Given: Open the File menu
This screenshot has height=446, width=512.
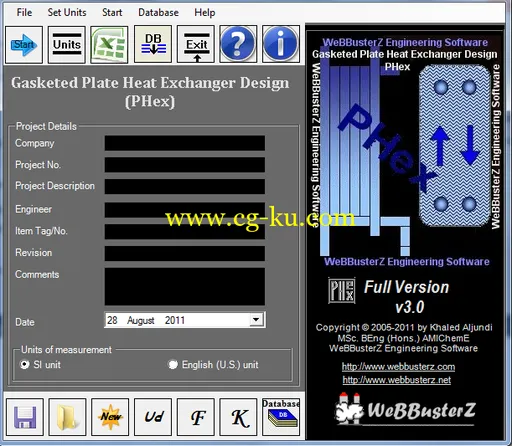Looking at the screenshot, I should (24, 13).
